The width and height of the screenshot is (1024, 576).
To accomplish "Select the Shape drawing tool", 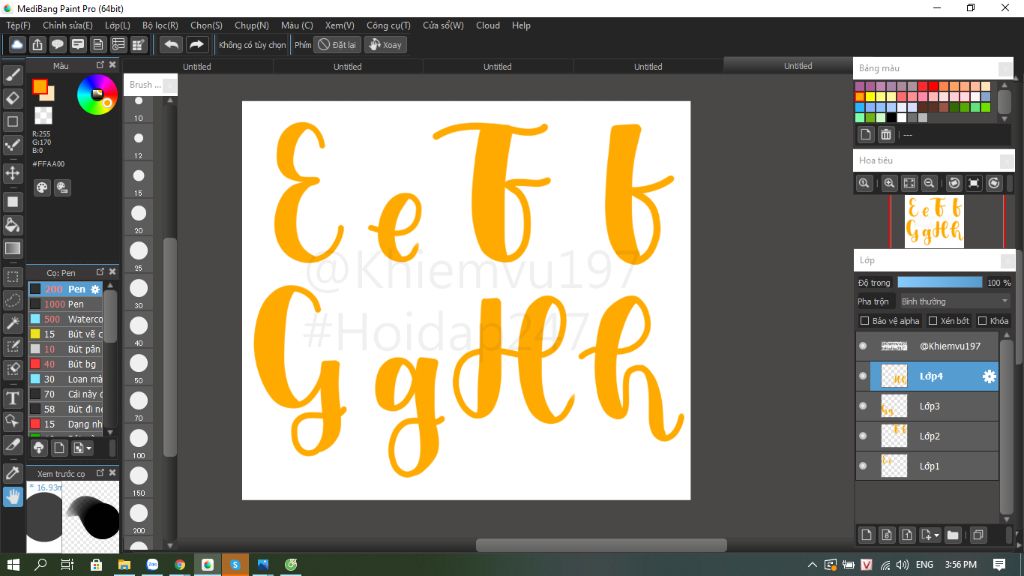I will pyautogui.click(x=12, y=121).
